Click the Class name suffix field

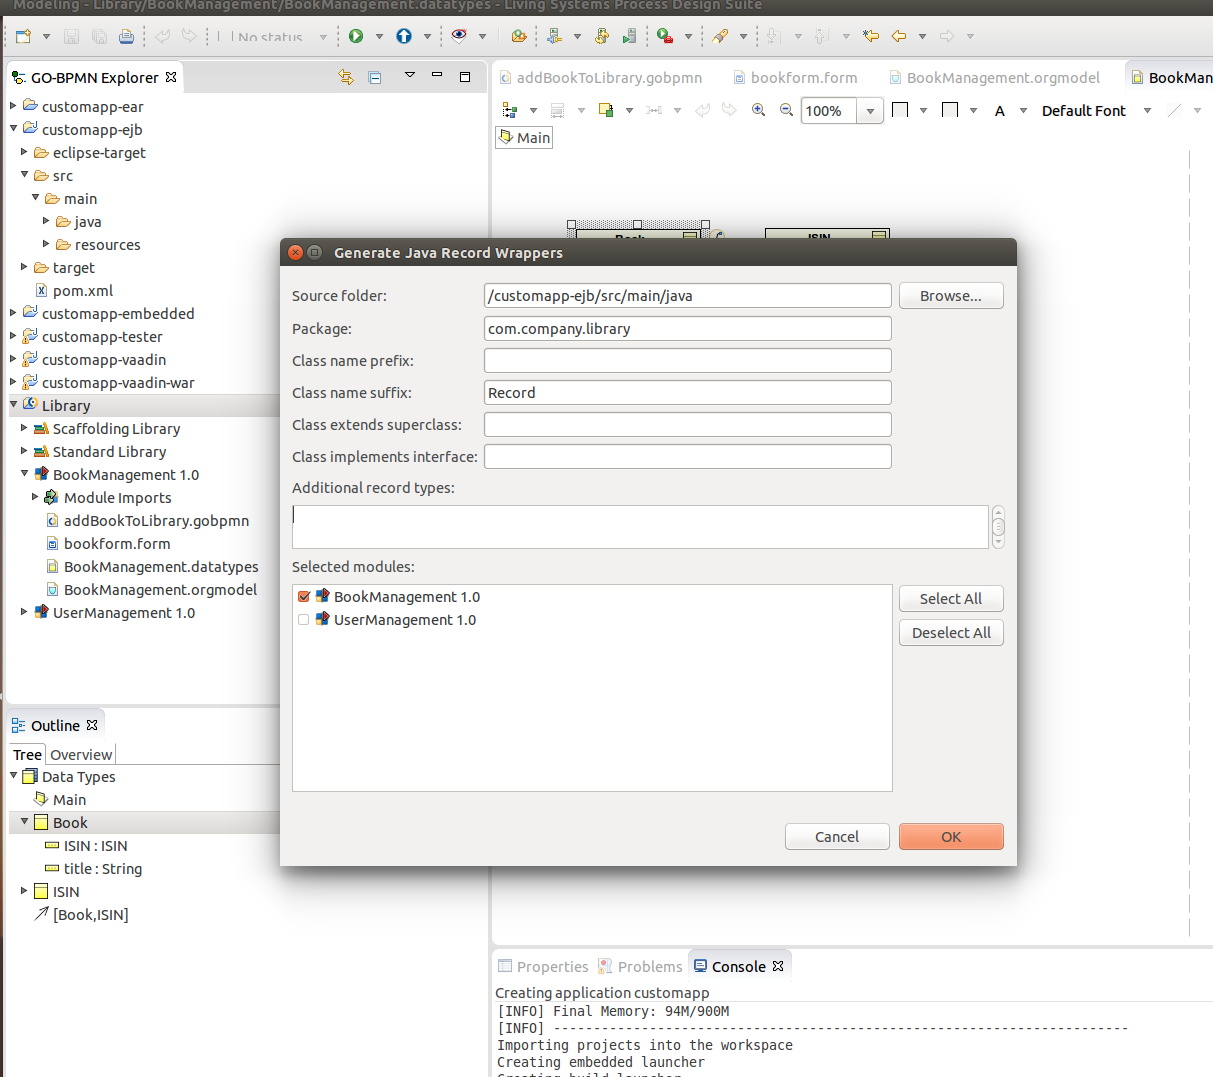[688, 393]
